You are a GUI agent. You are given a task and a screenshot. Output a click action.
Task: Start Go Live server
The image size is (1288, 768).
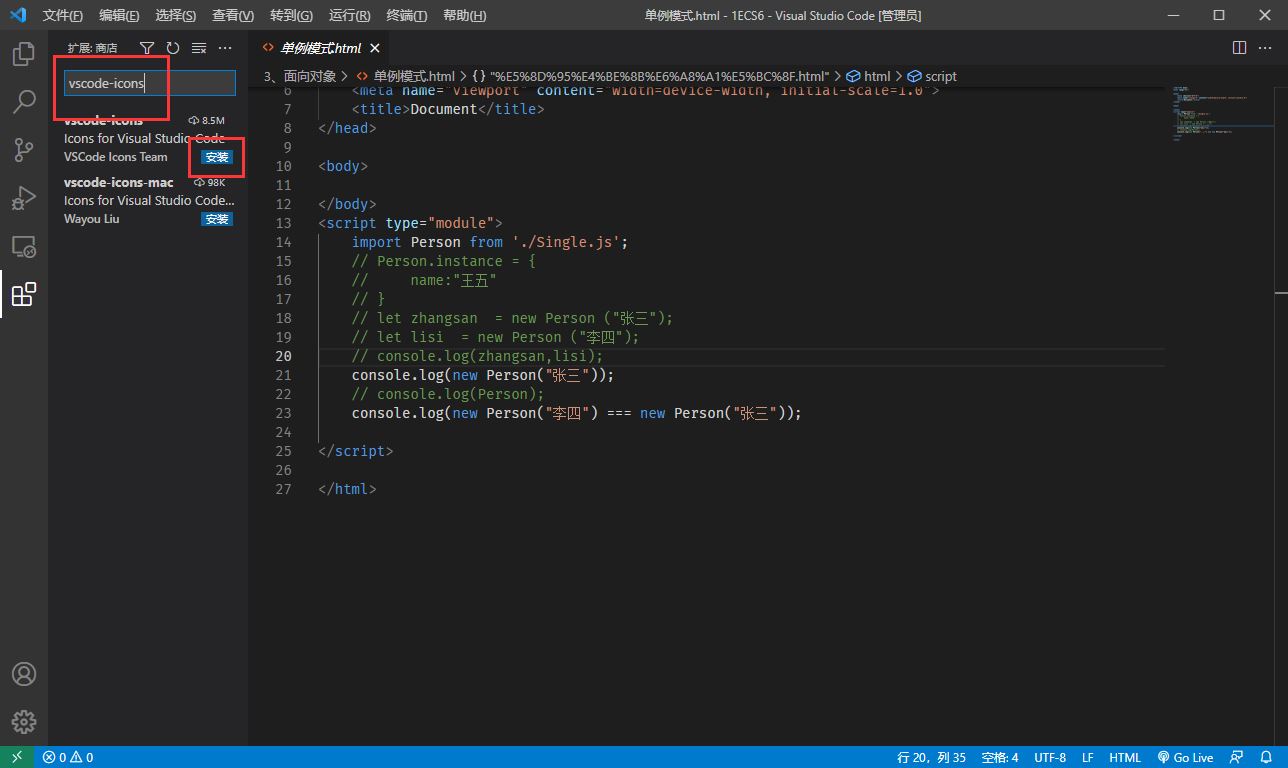point(1185,757)
